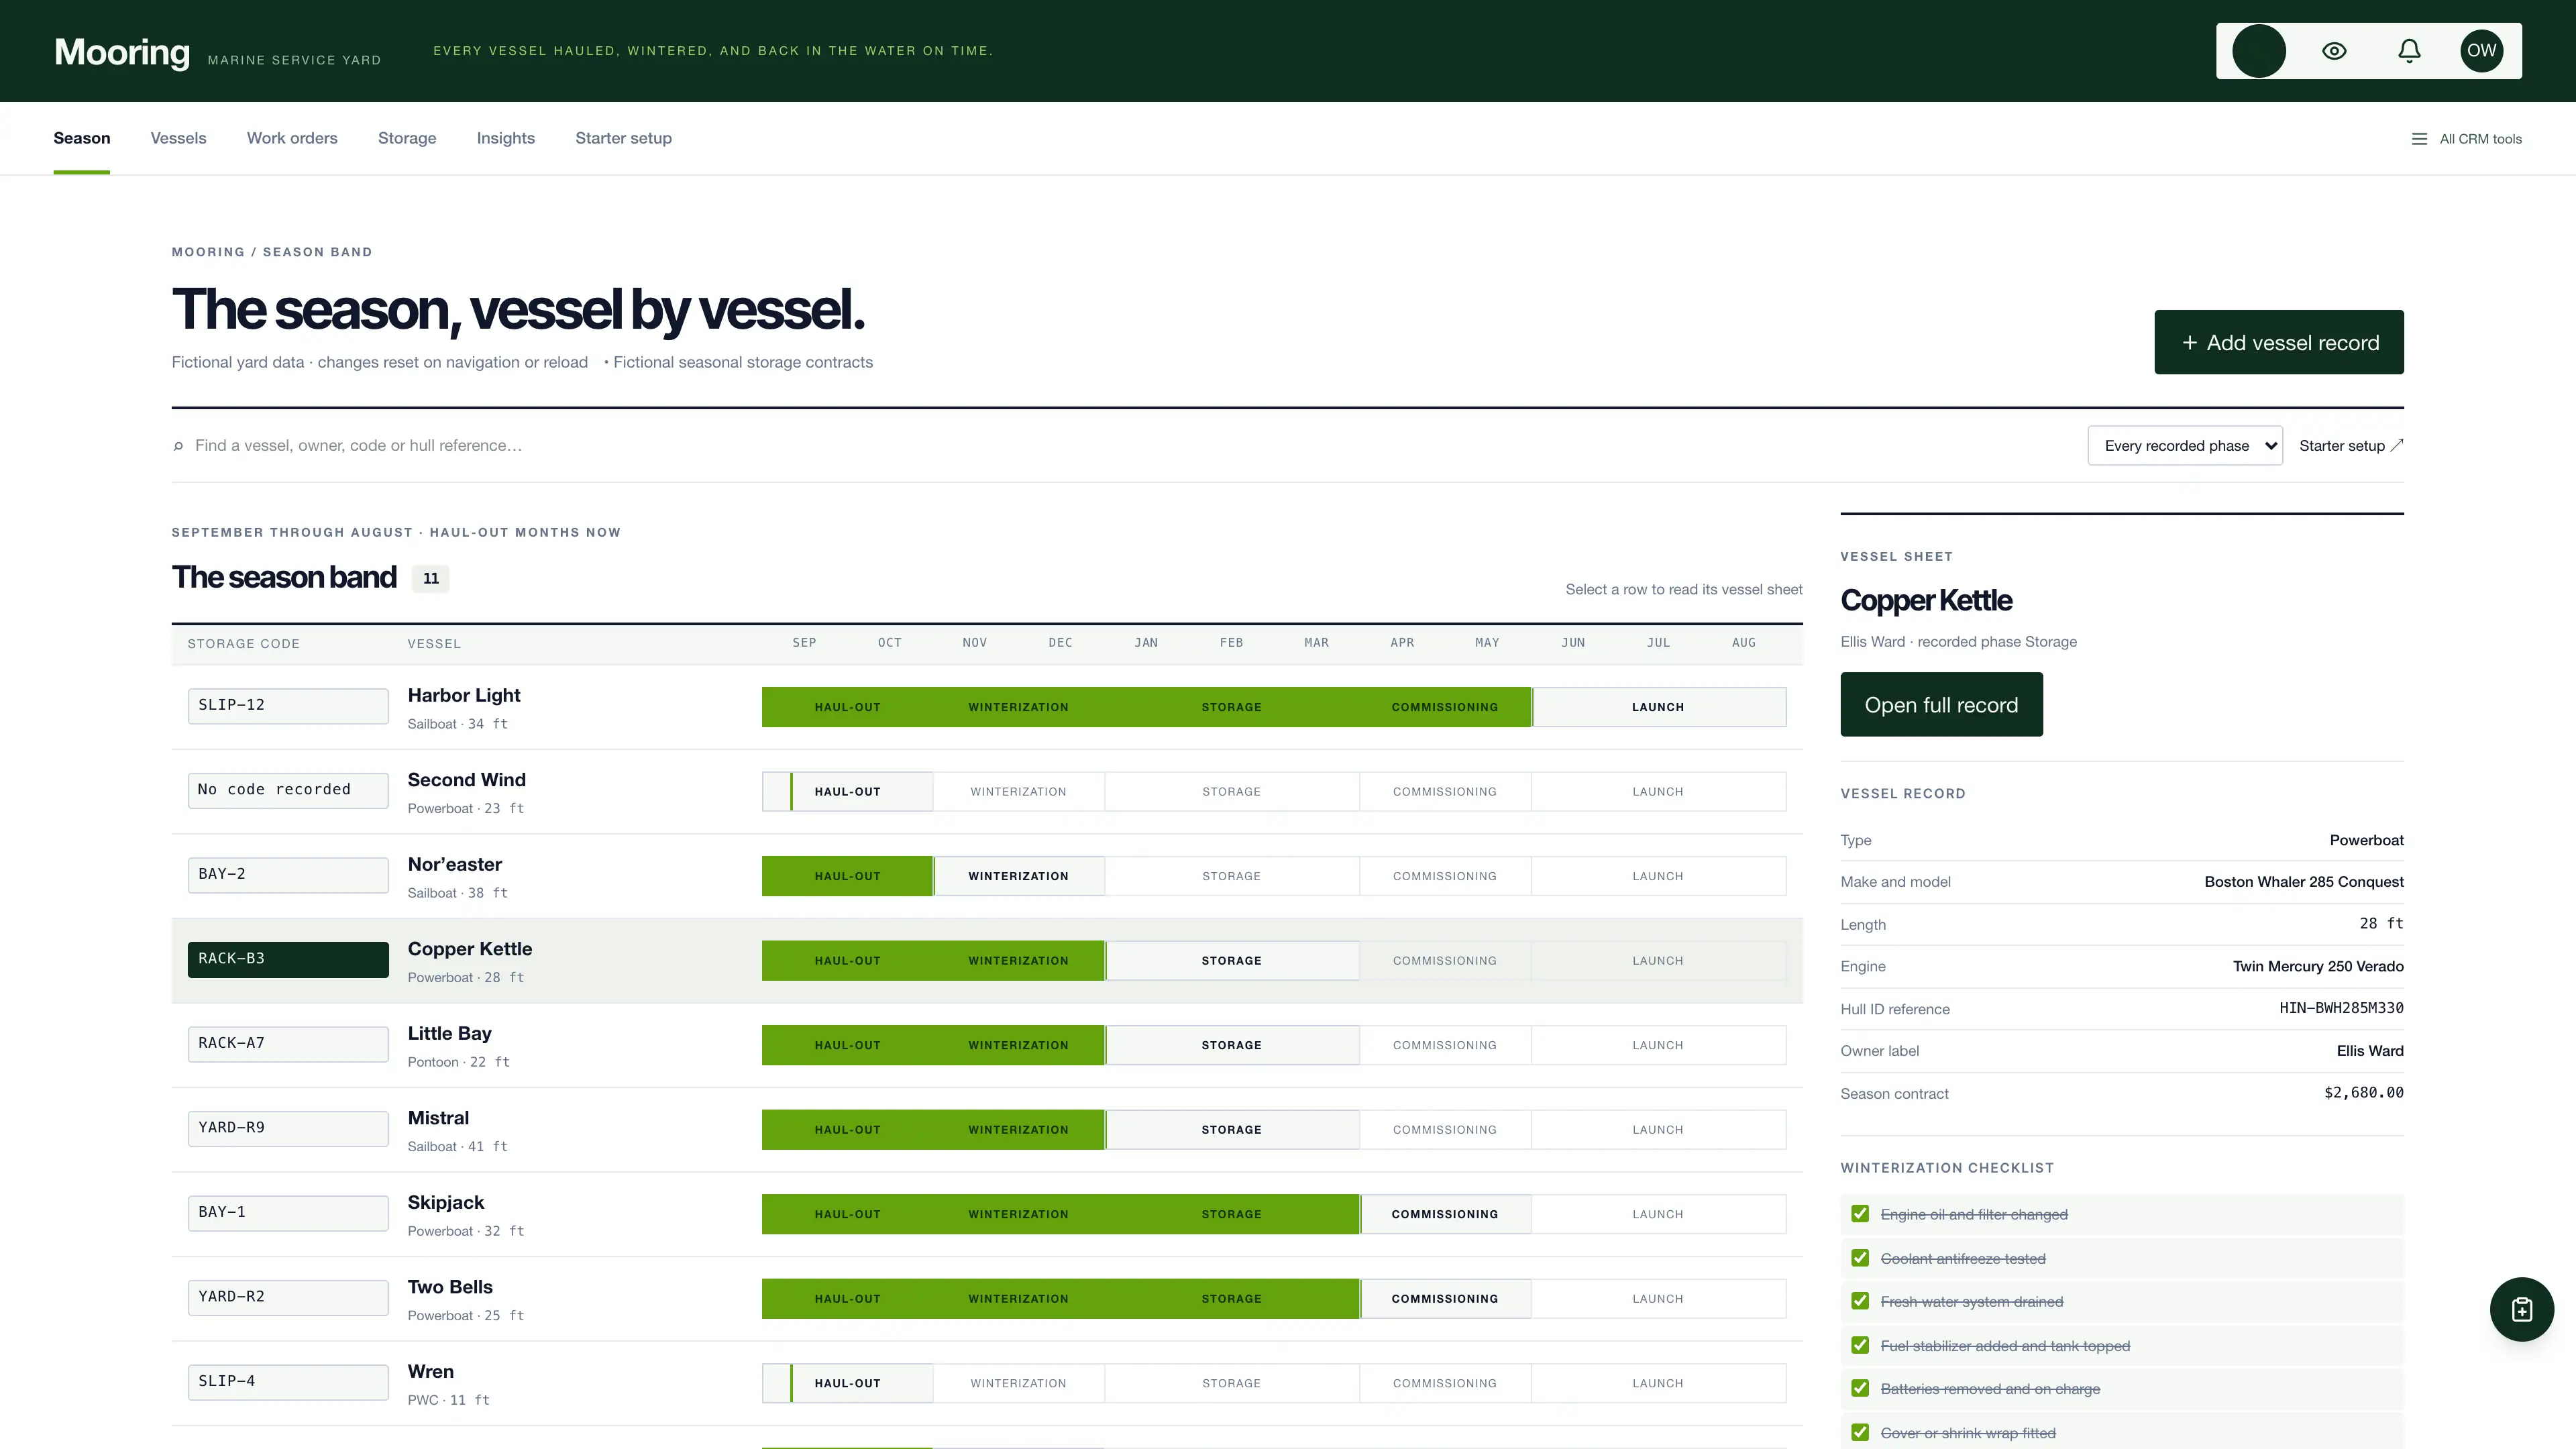Click Skipjack's Commissioning phase segment

(x=1445, y=1214)
